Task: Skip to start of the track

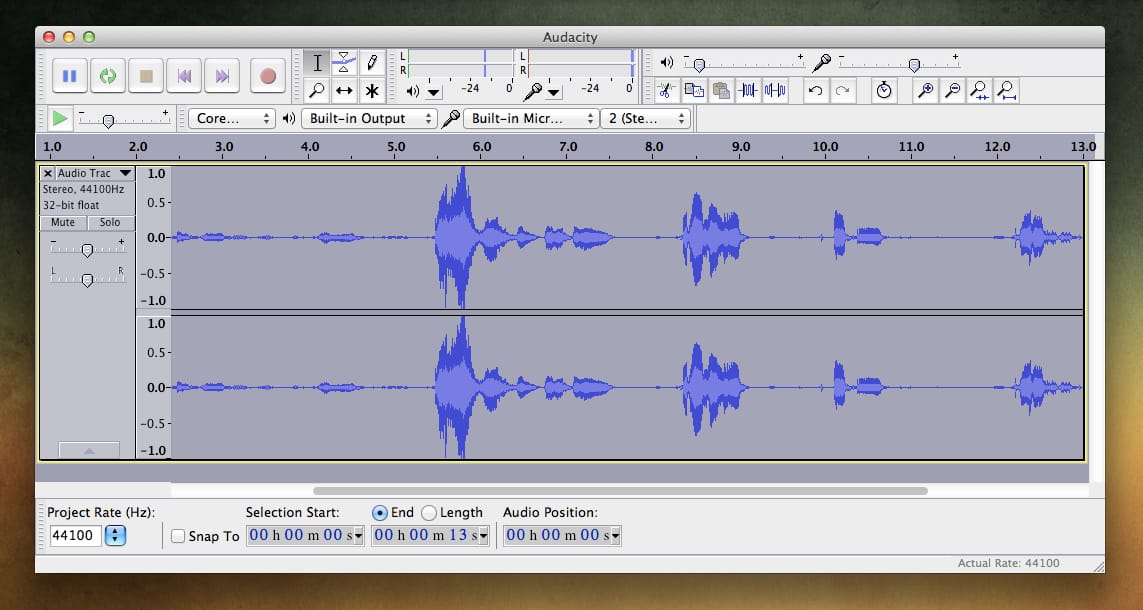Action: (184, 76)
